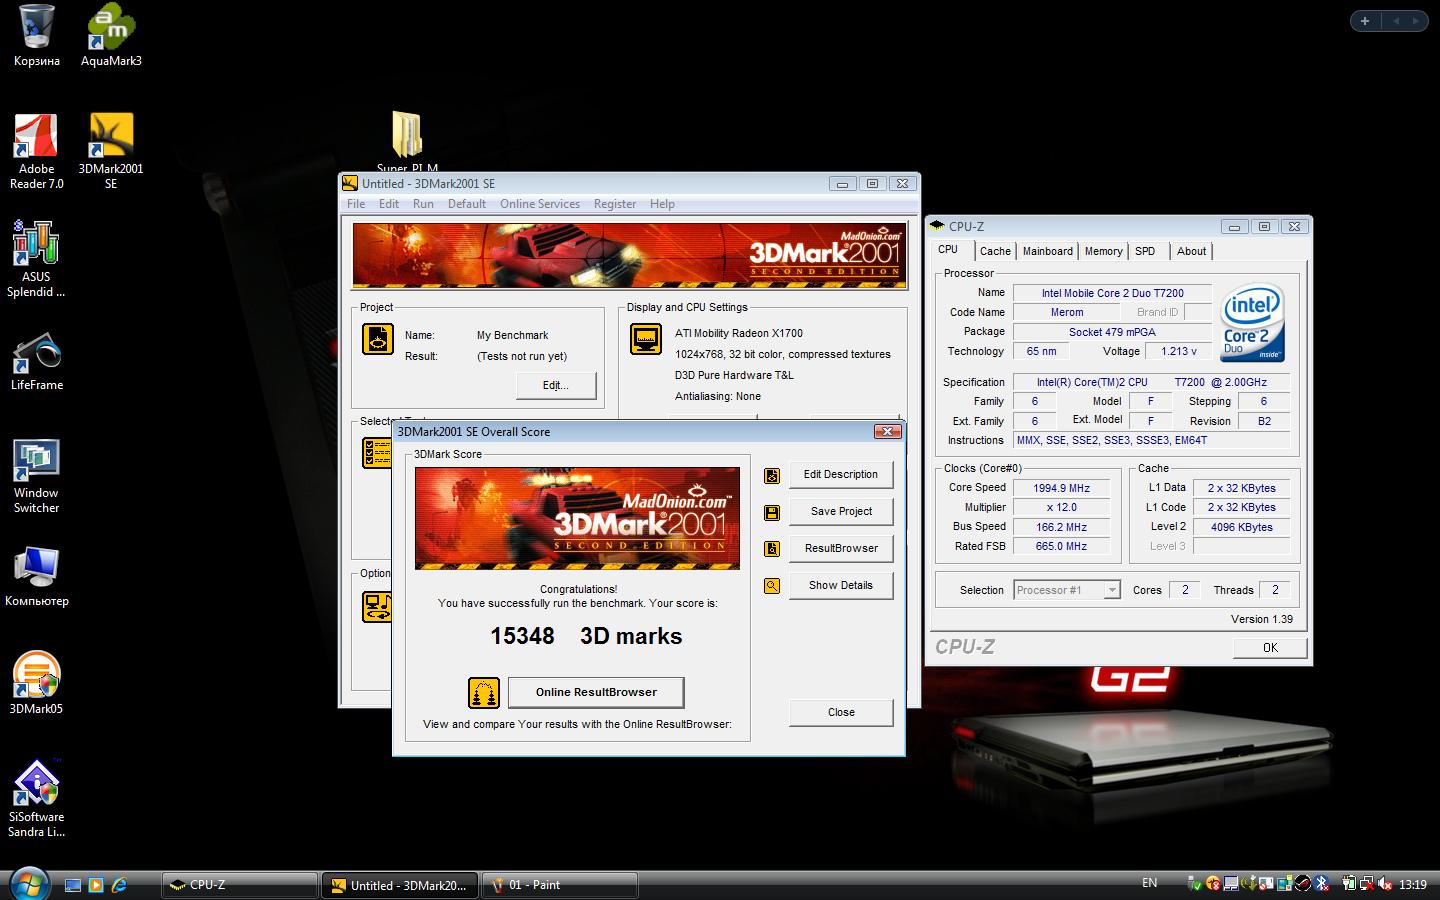Click the Edit Description icon in score dialog
Screen dimensions: 1440x900
click(772, 475)
